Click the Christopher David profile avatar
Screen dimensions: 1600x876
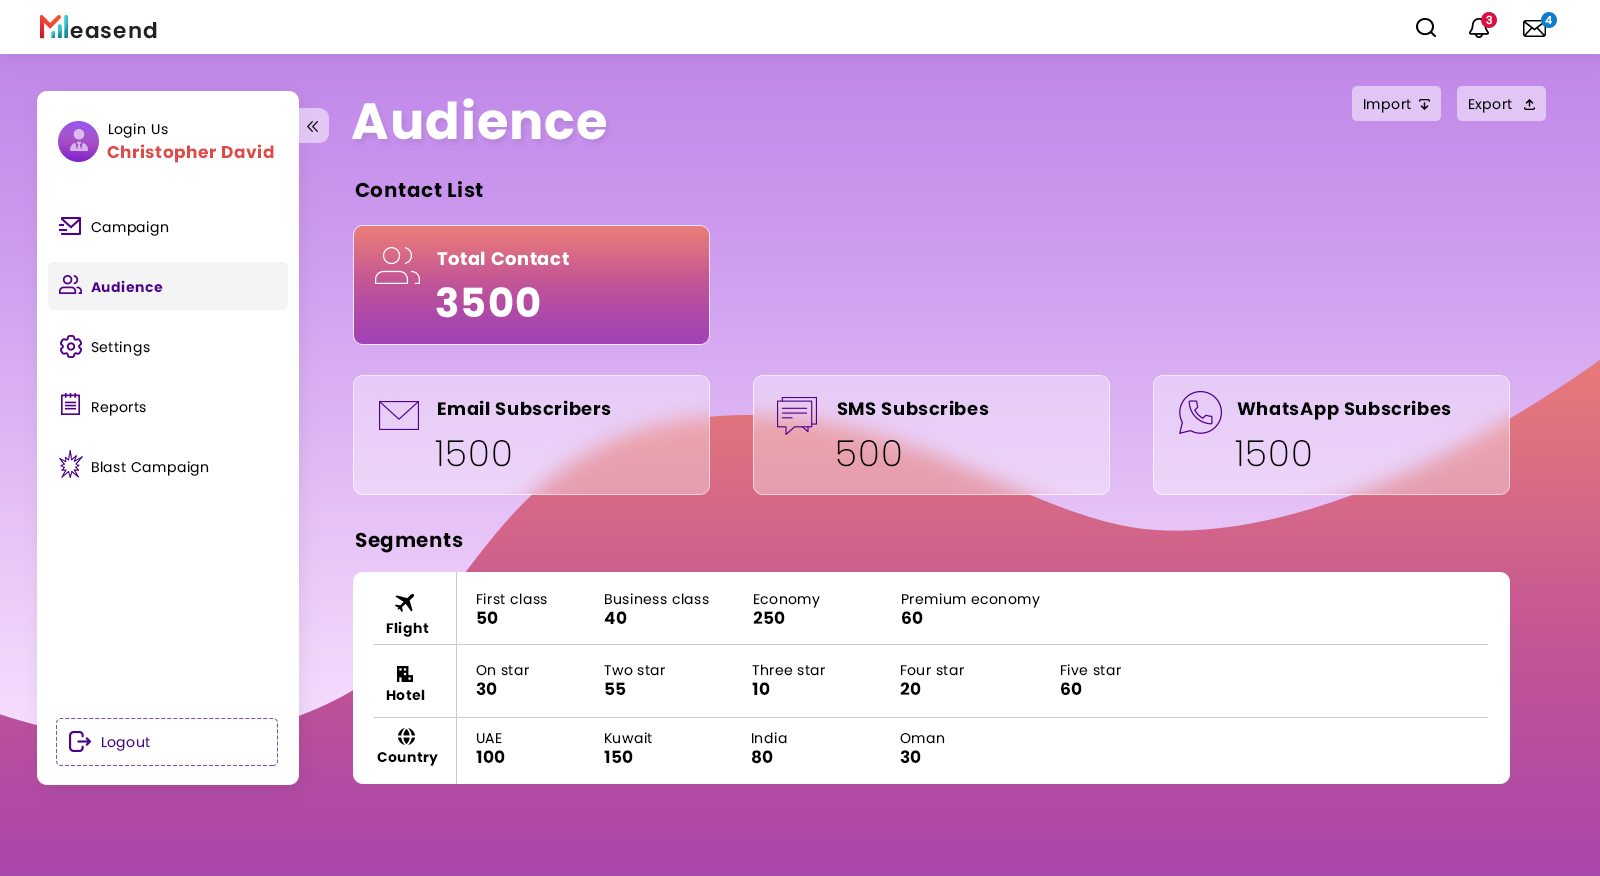78,141
